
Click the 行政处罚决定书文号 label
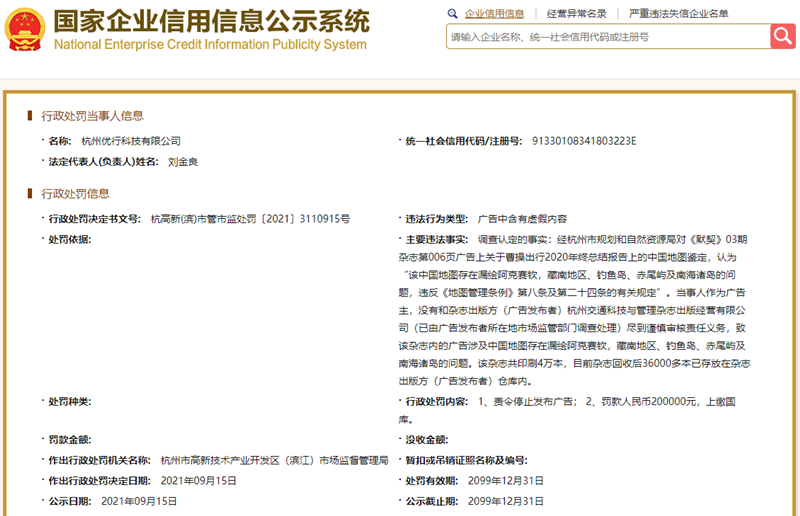click(94, 219)
